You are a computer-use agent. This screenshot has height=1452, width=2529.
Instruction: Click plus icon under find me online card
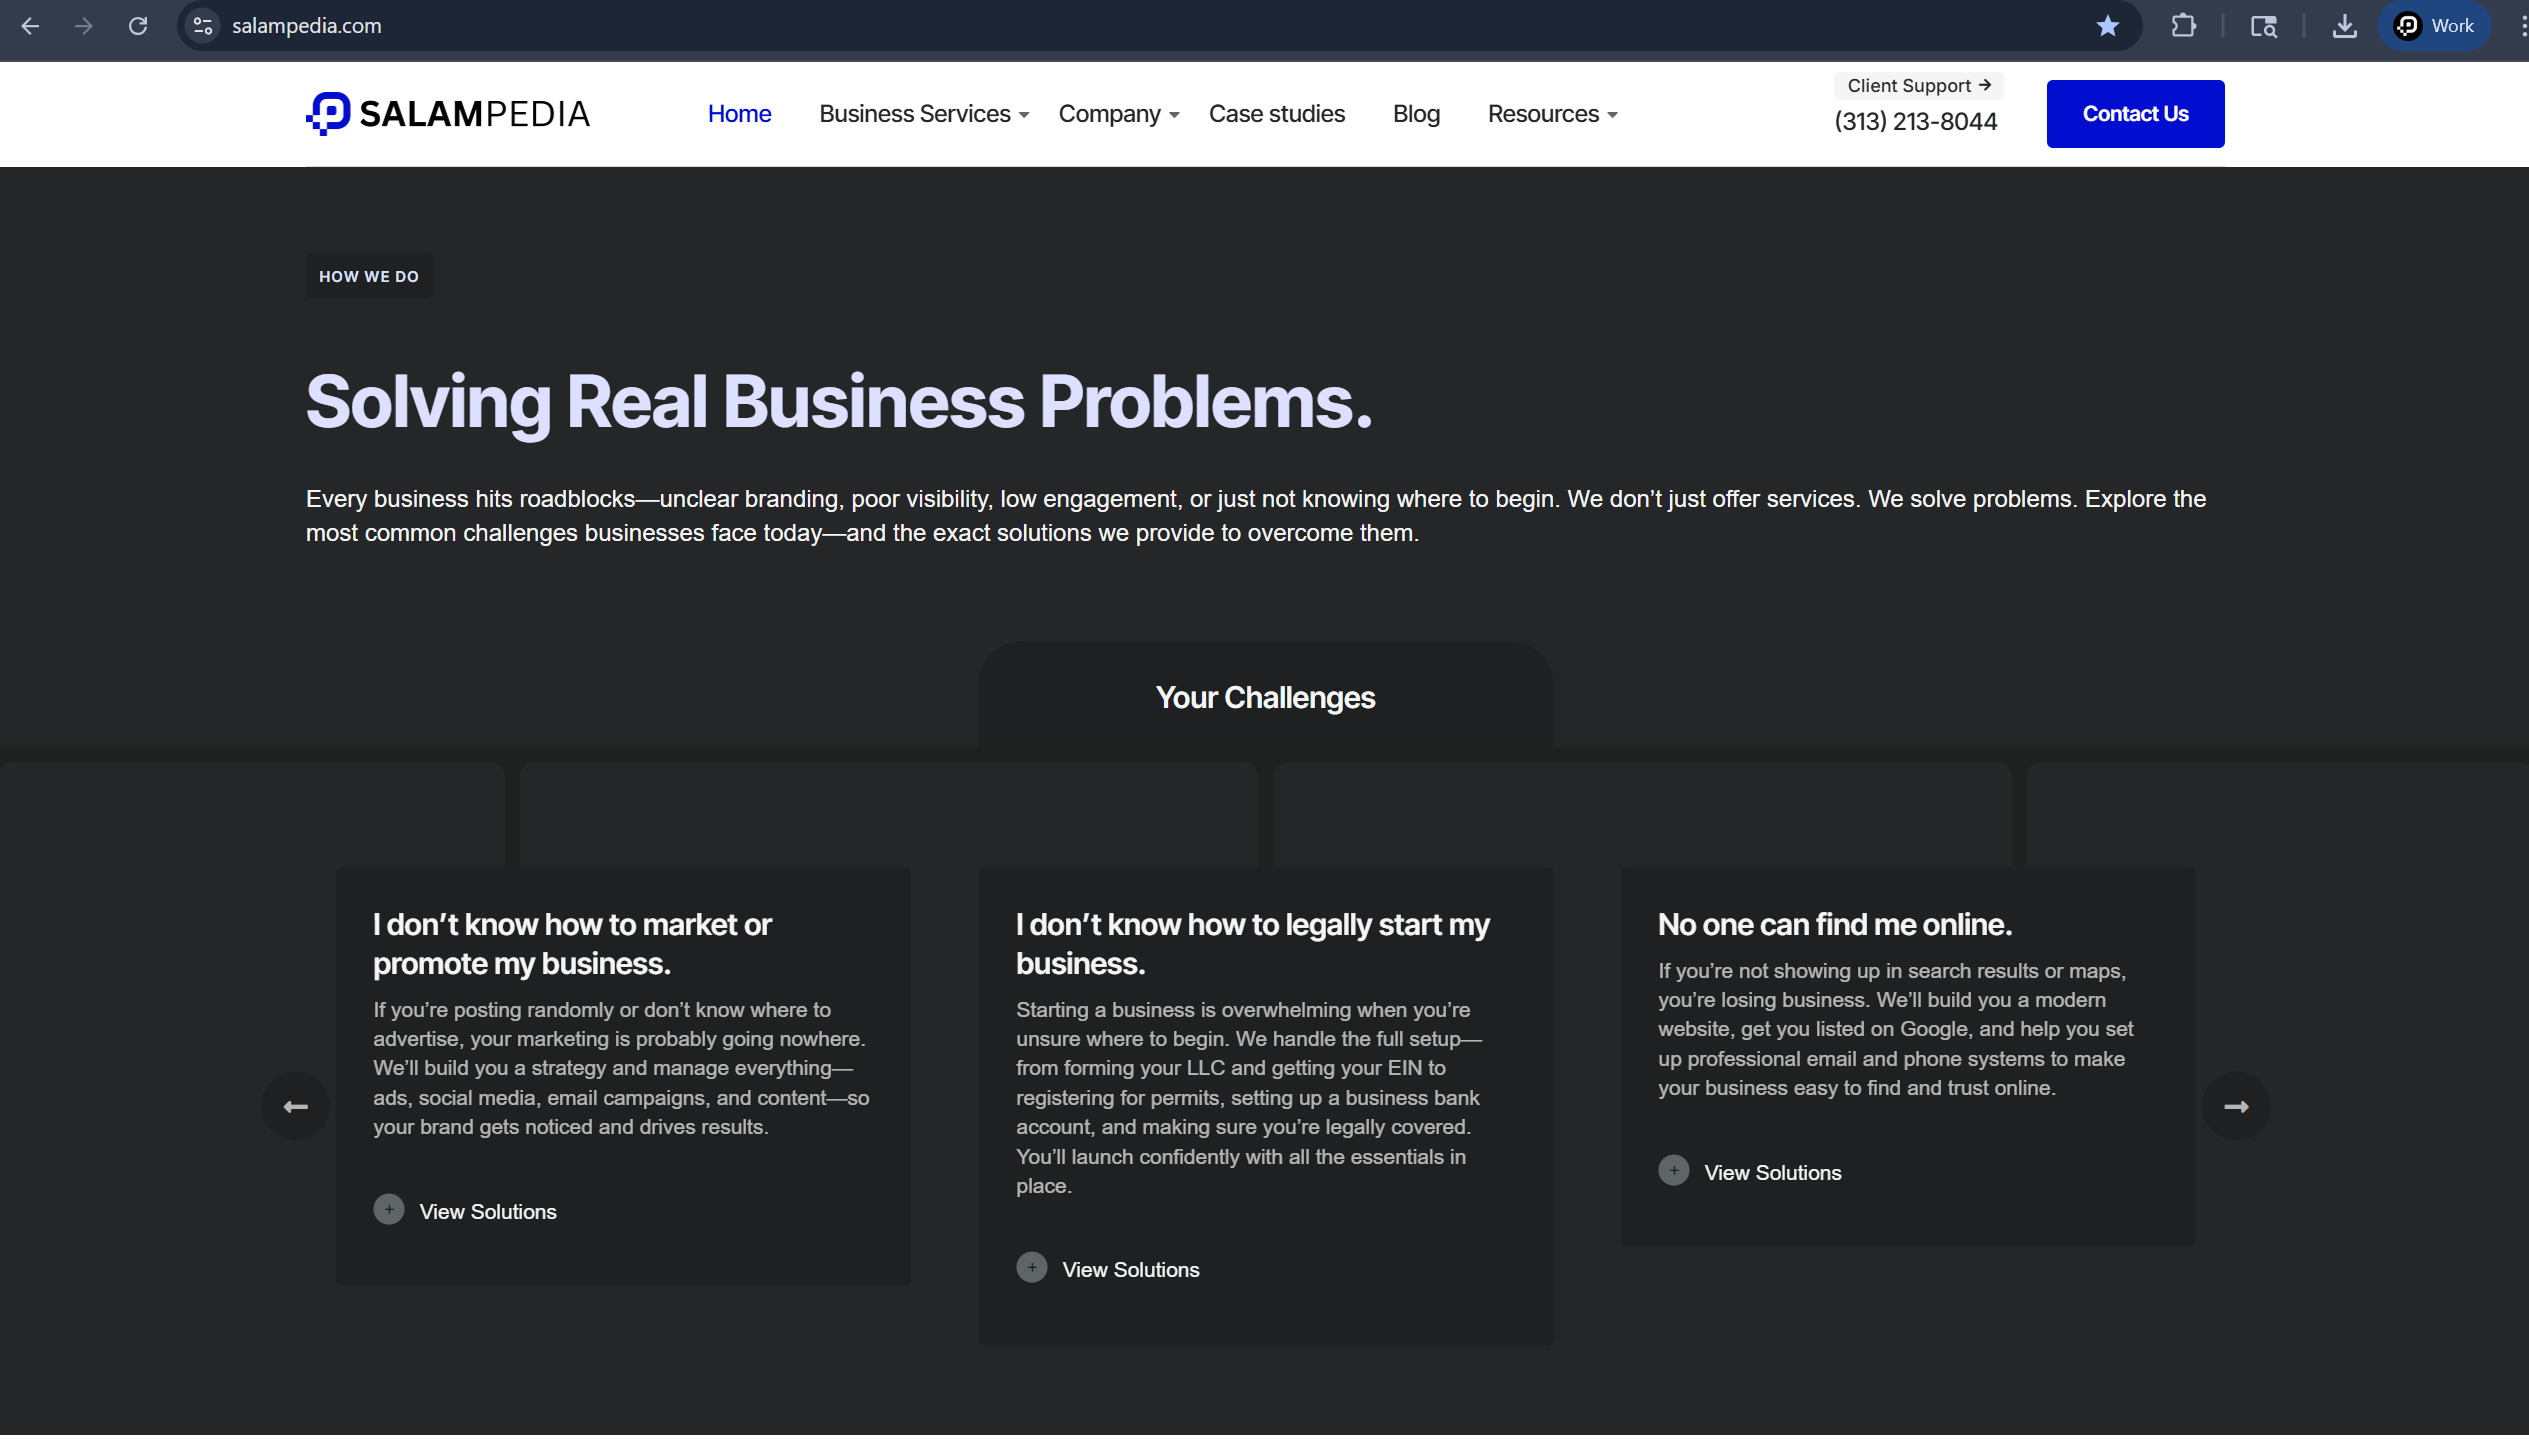click(x=1674, y=1171)
